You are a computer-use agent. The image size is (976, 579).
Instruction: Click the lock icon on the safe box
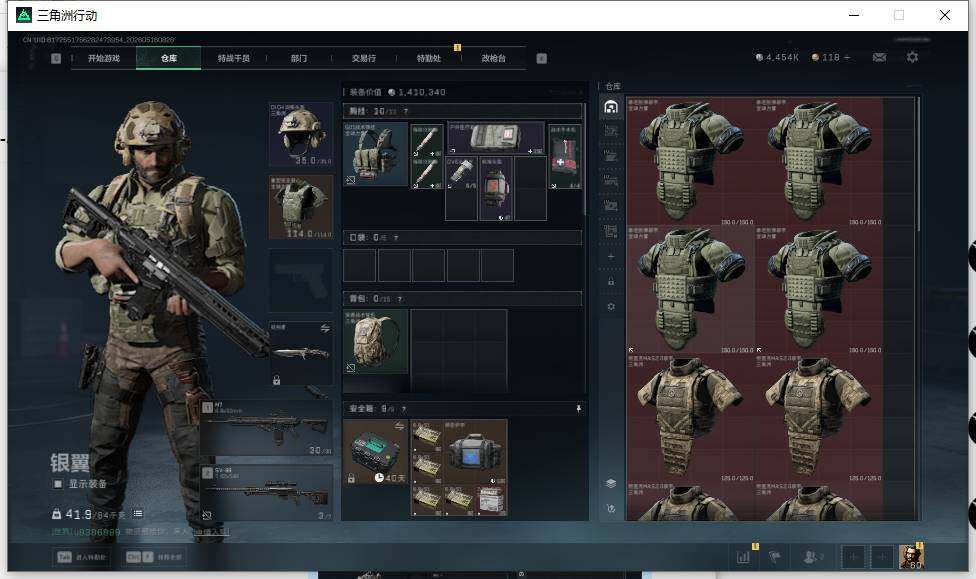(x=351, y=478)
